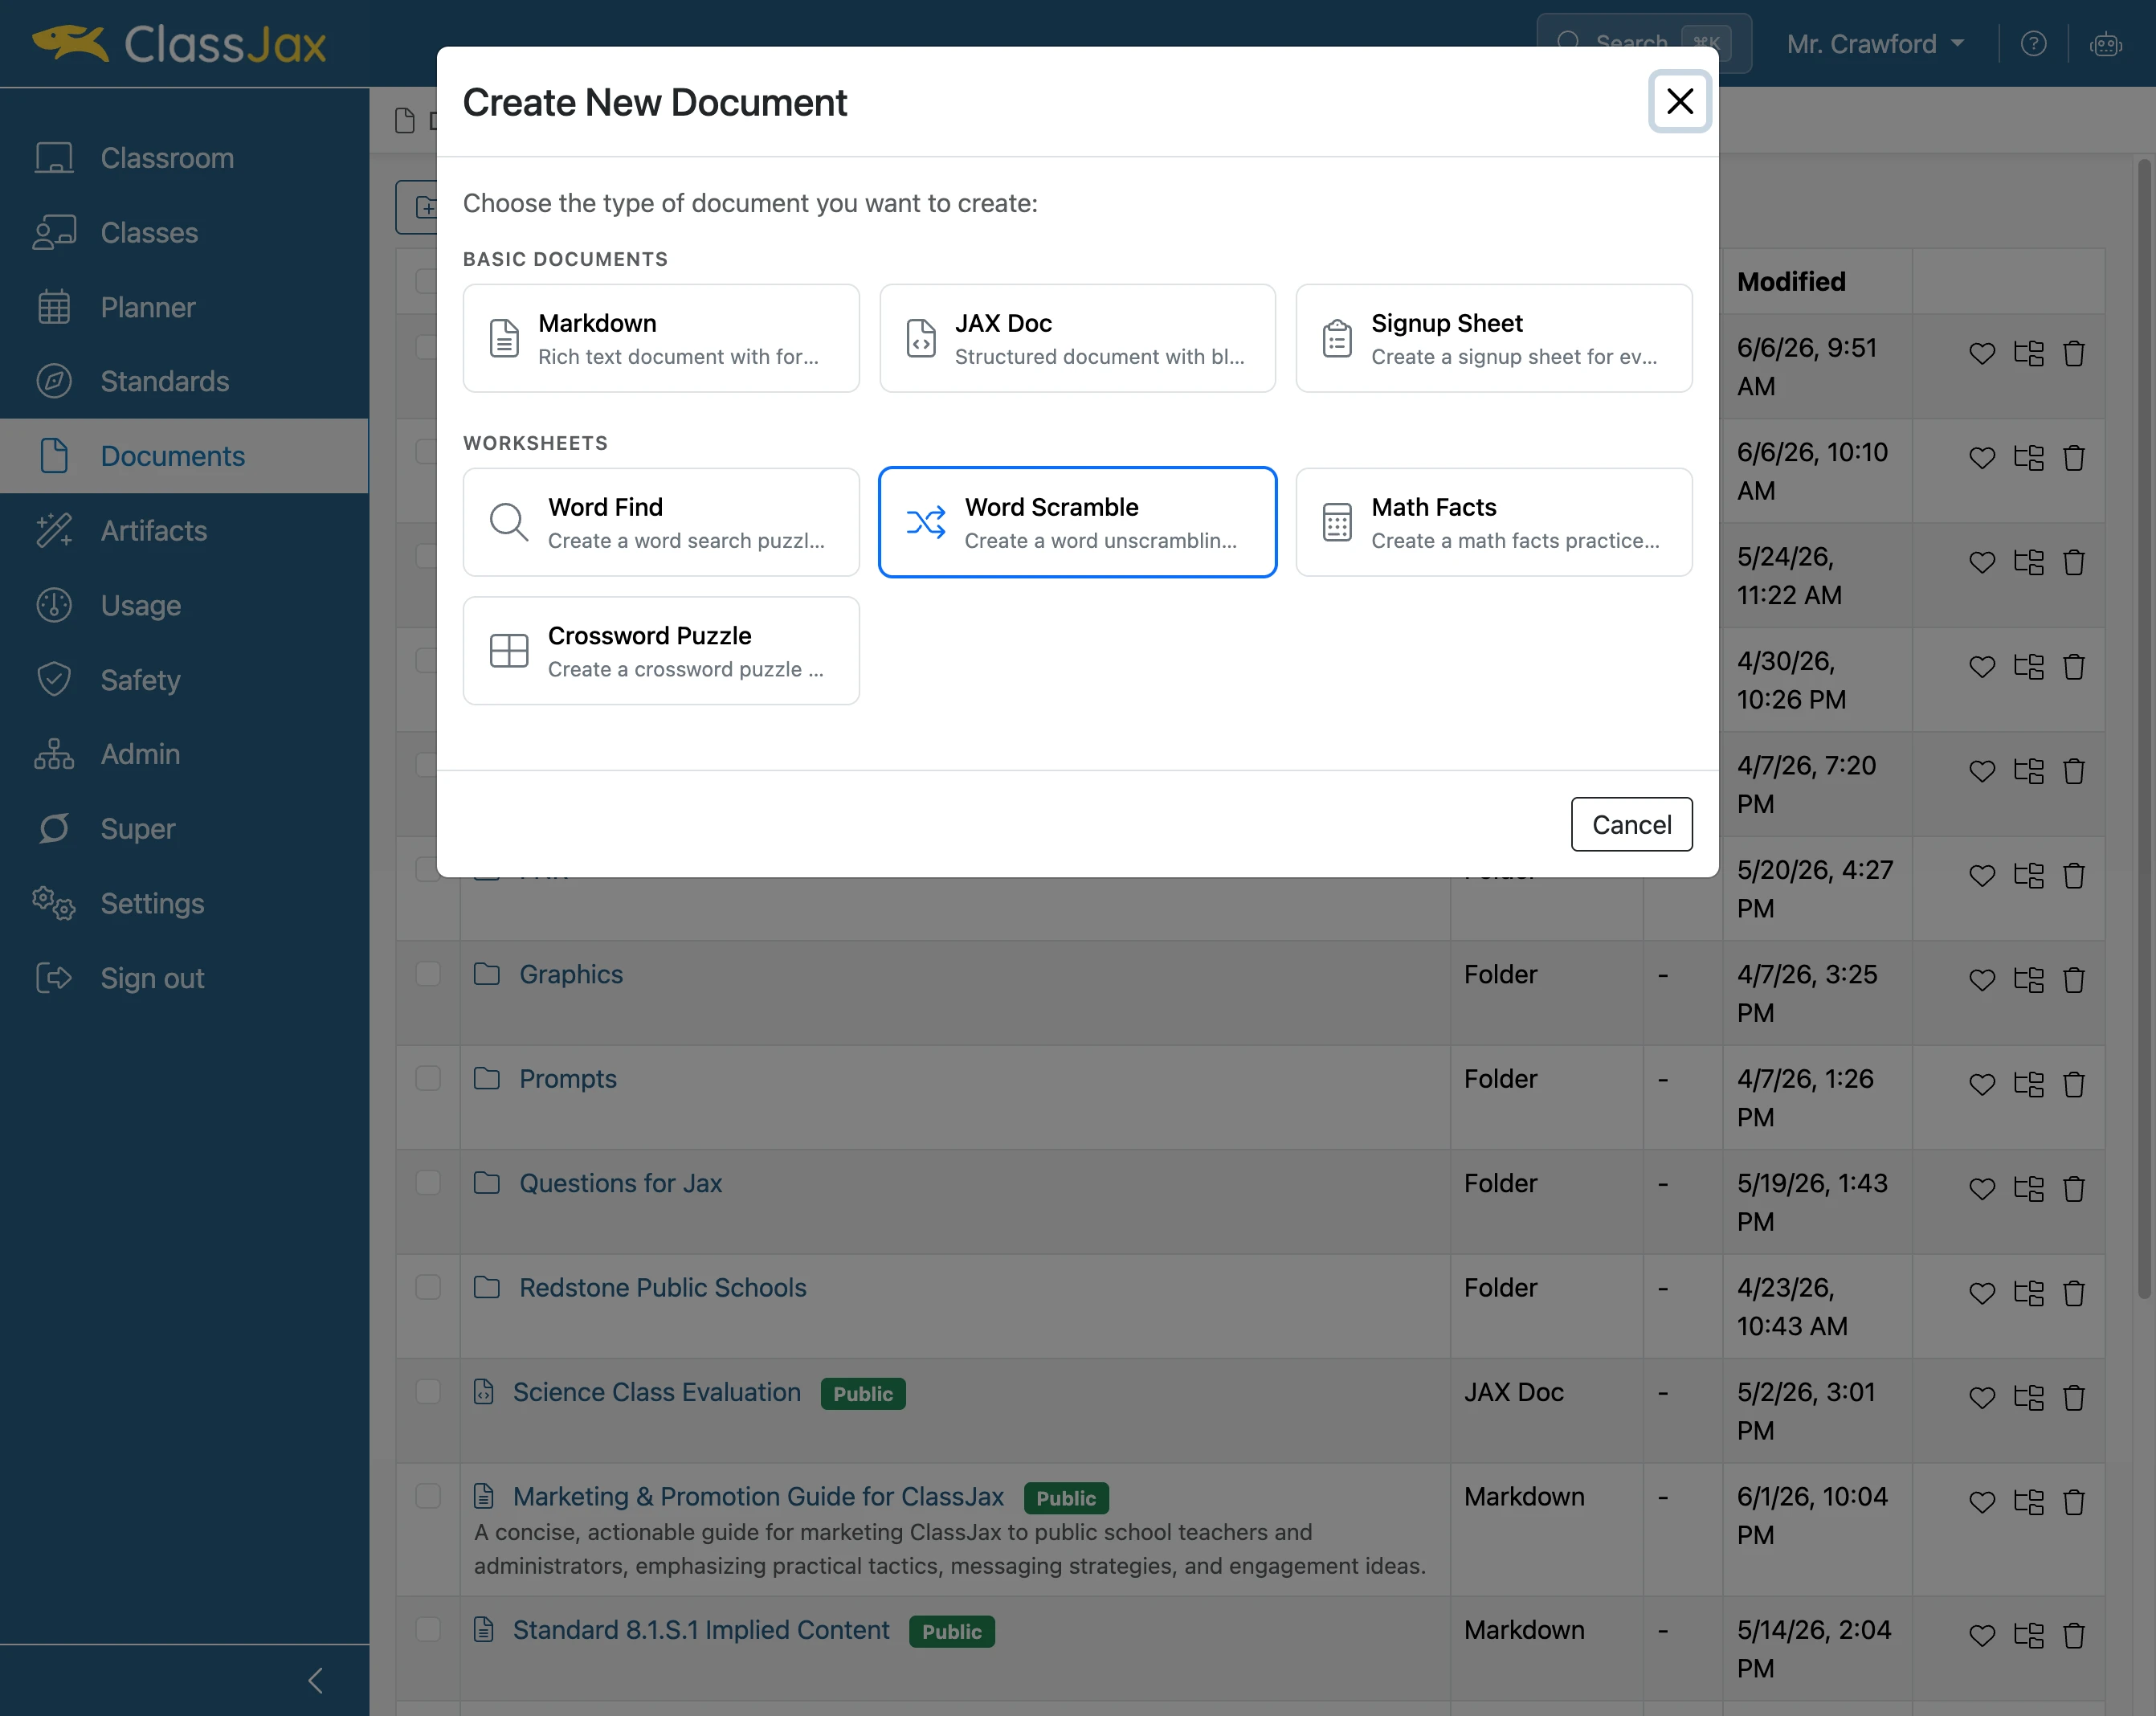The width and height of the screenshot is (2156, 1716).
Task: Delete the Marketing & Promotion Guide
Action: click(2074, 1503)
